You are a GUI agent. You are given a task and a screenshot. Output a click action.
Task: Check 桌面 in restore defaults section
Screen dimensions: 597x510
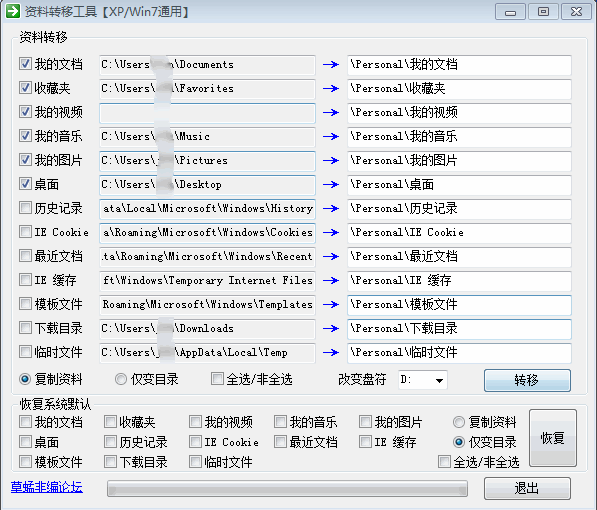click(25, 442)
